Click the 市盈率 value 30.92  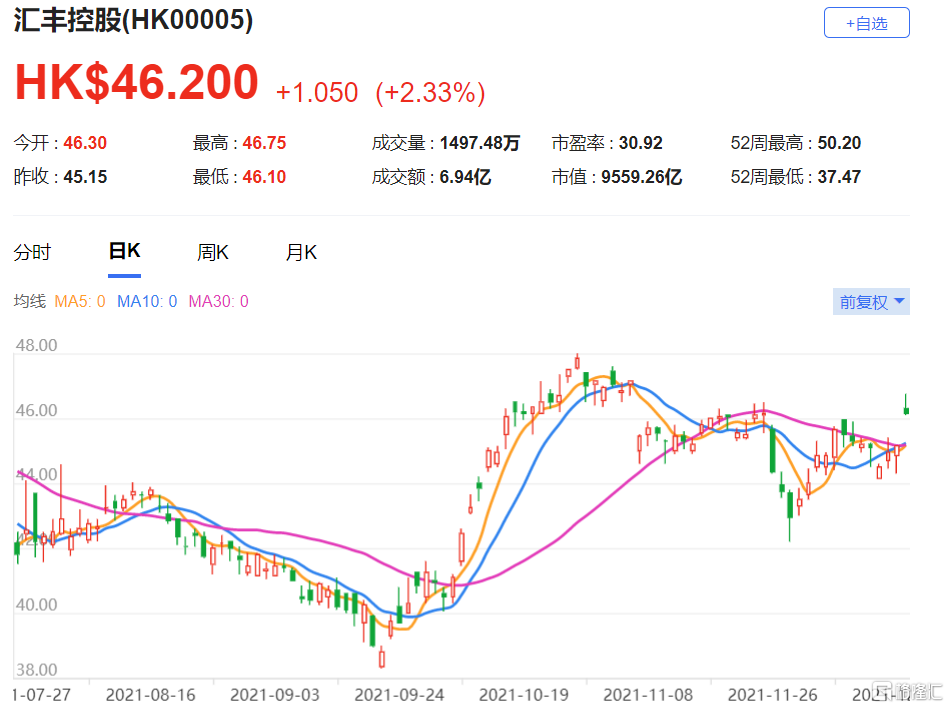click(641, 143)
